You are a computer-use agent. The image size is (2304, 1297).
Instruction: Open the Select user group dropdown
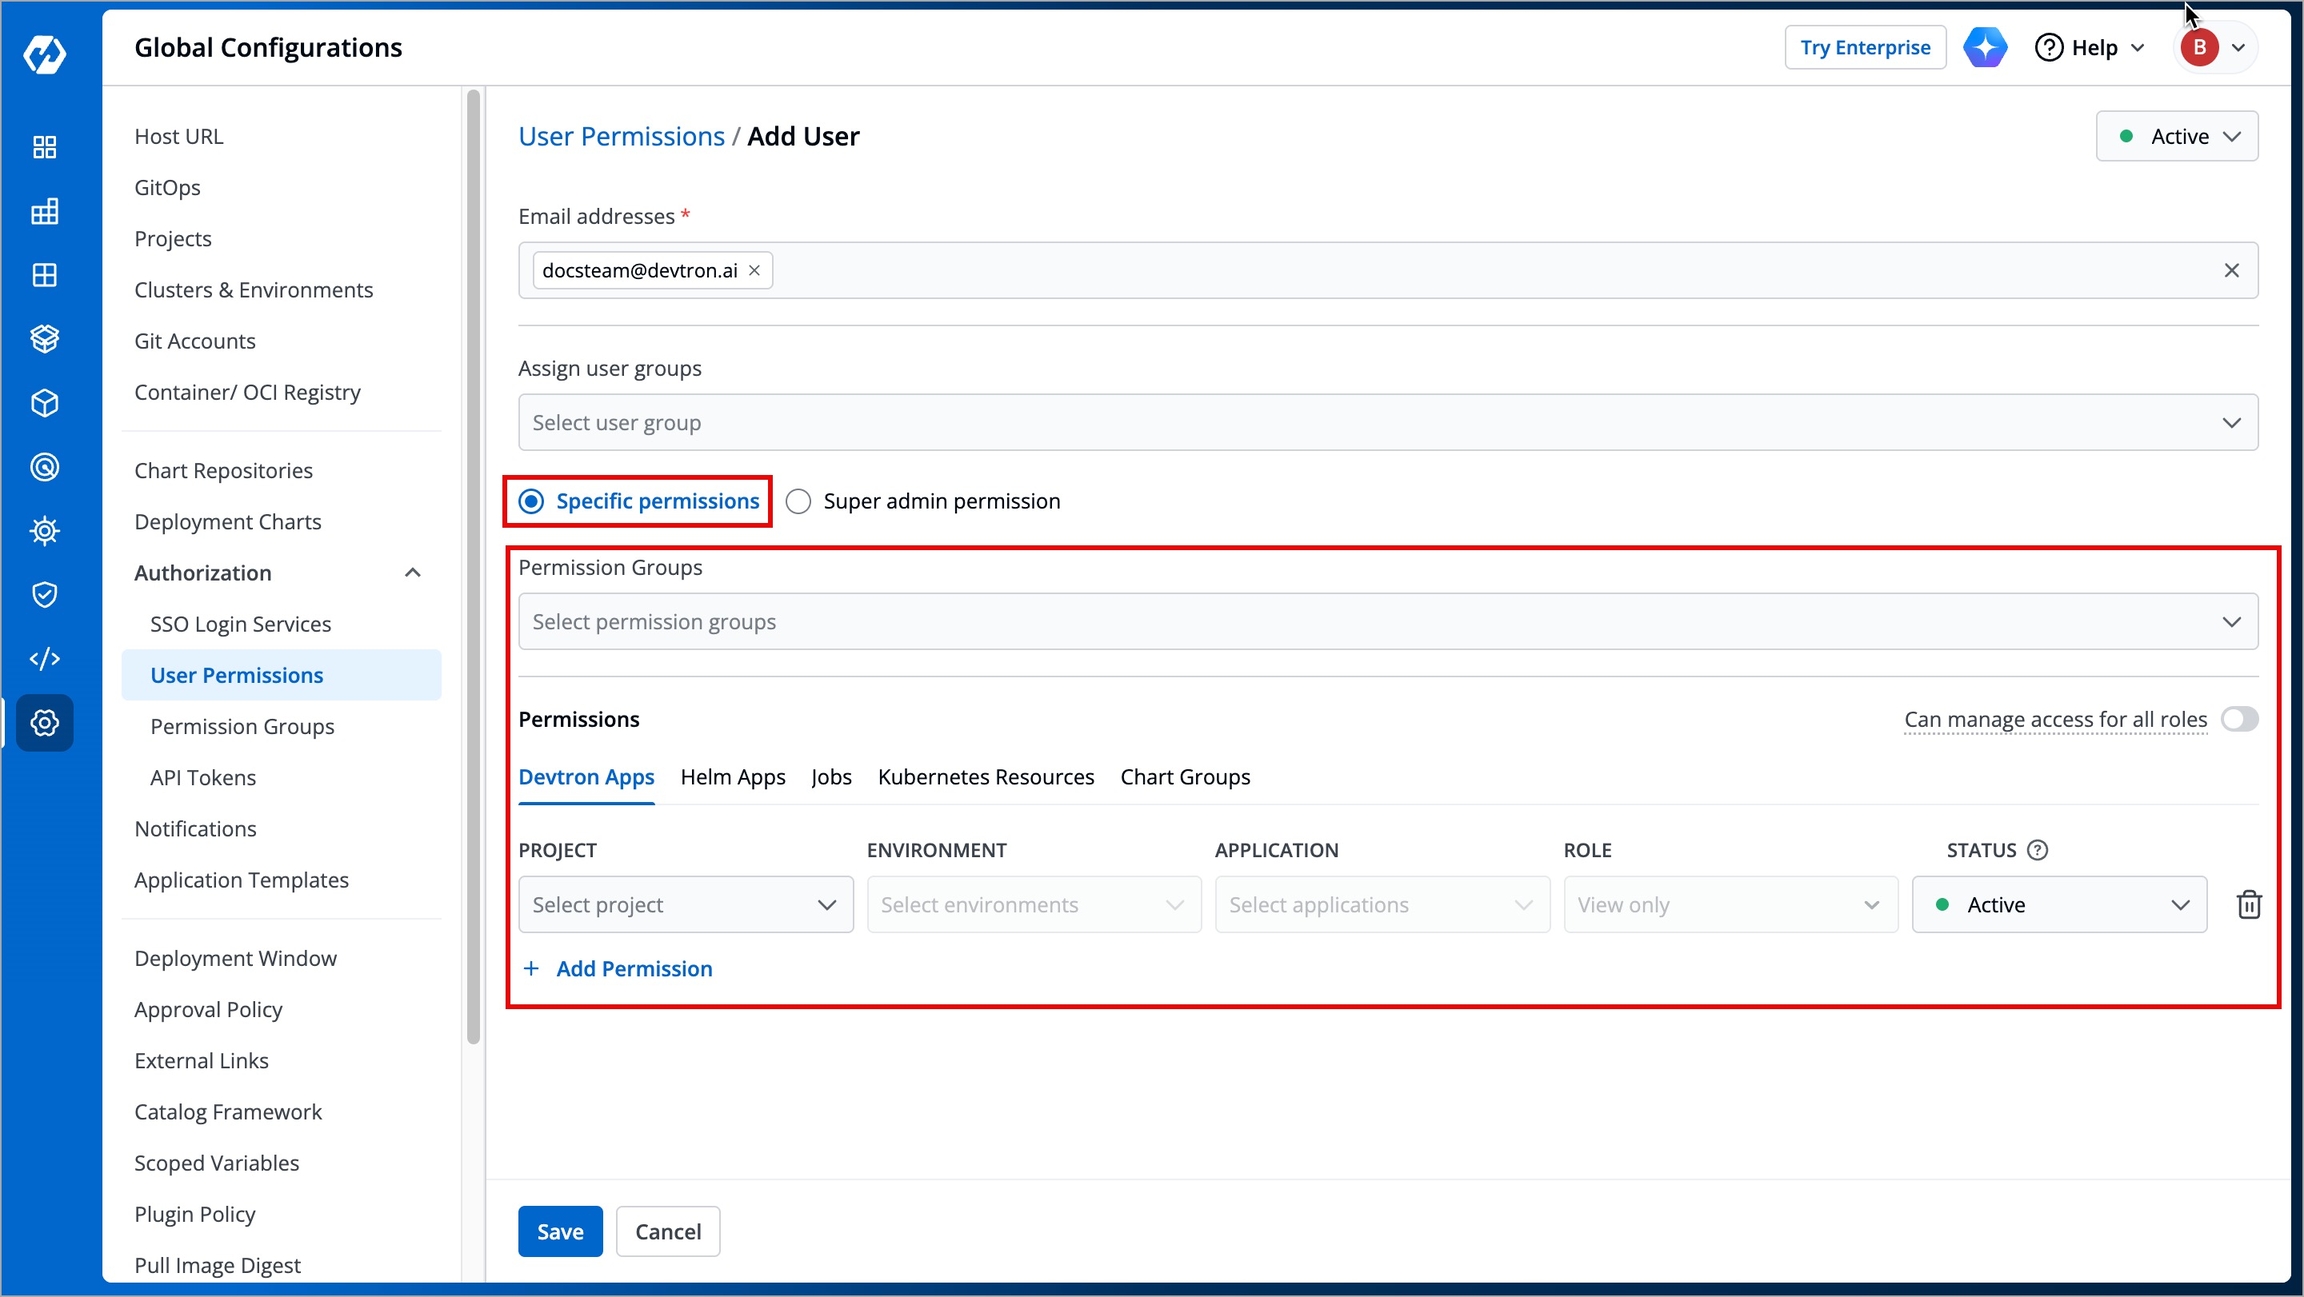[x=1388, y=422]
